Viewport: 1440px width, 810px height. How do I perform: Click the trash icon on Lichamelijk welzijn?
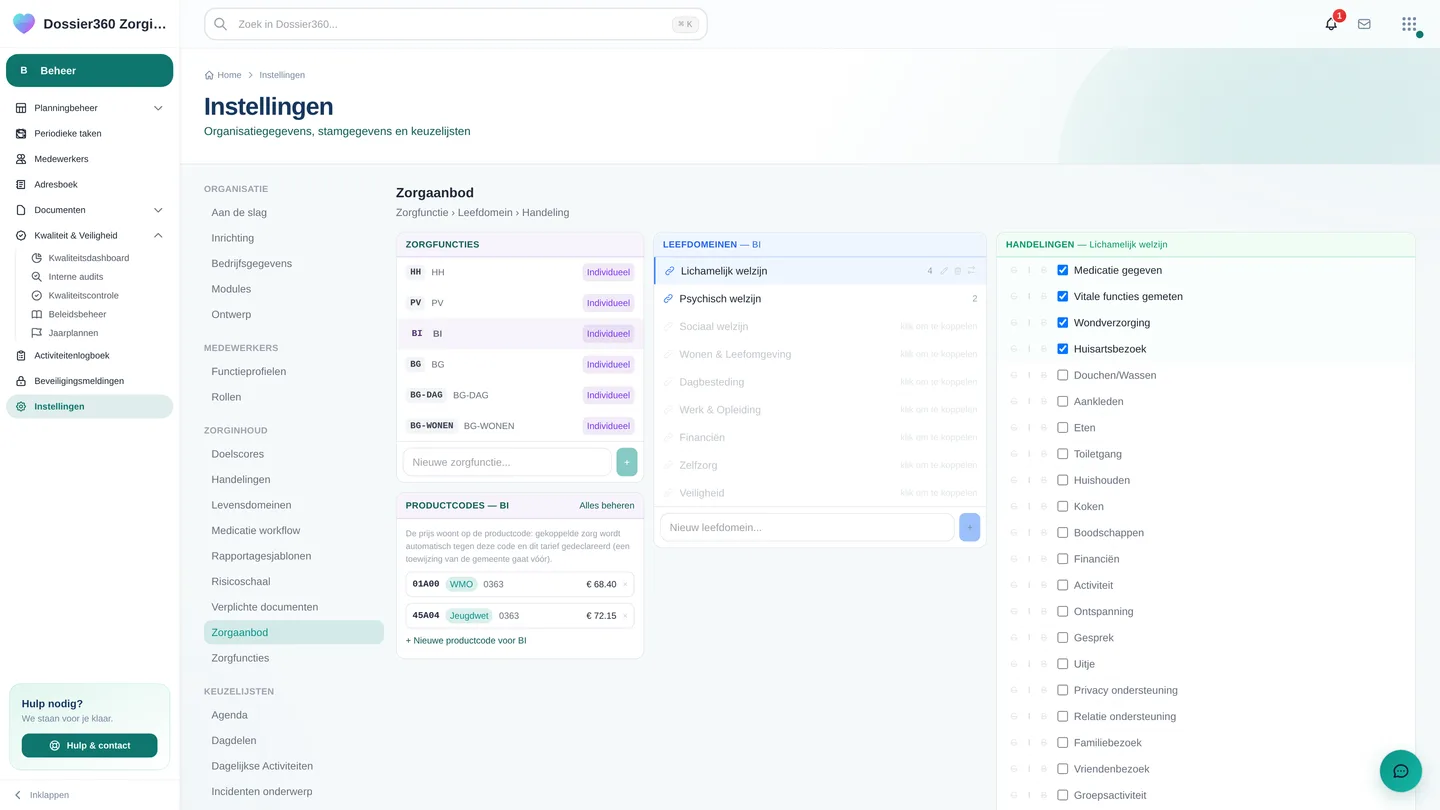tap(958, 271)
